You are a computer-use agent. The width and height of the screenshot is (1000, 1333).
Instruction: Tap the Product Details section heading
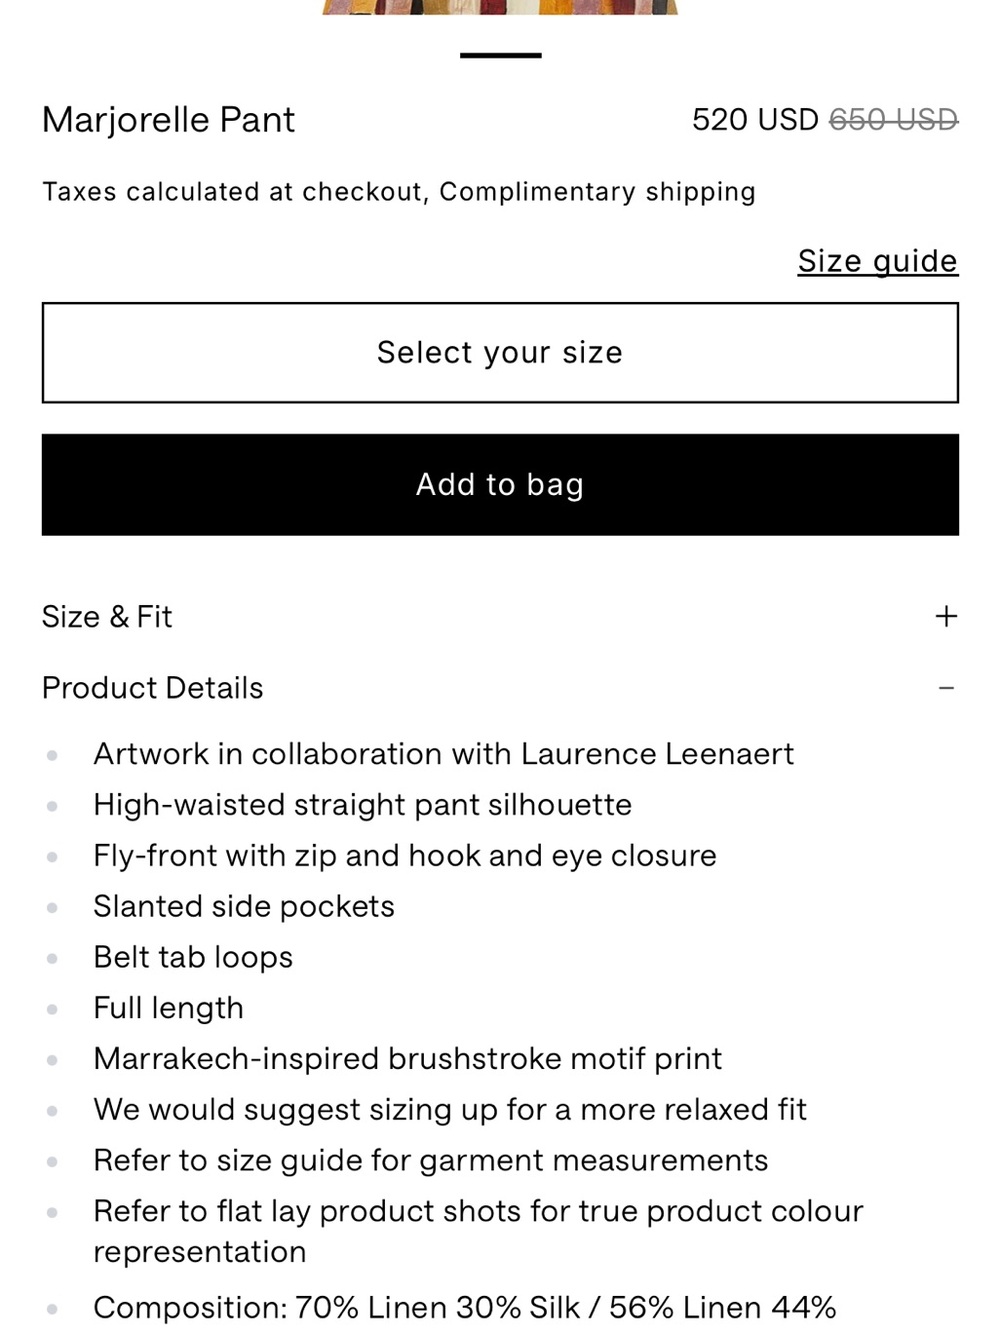(x=153, y=688)
